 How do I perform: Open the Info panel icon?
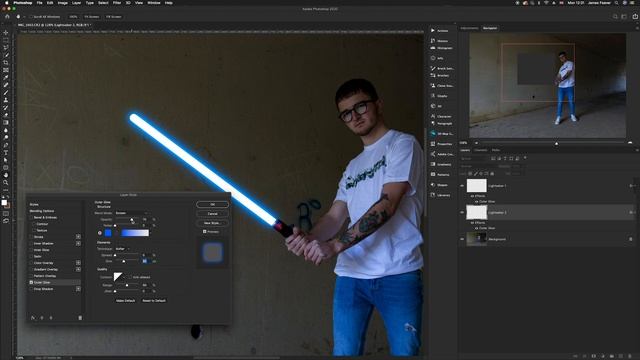click(433, 58)
